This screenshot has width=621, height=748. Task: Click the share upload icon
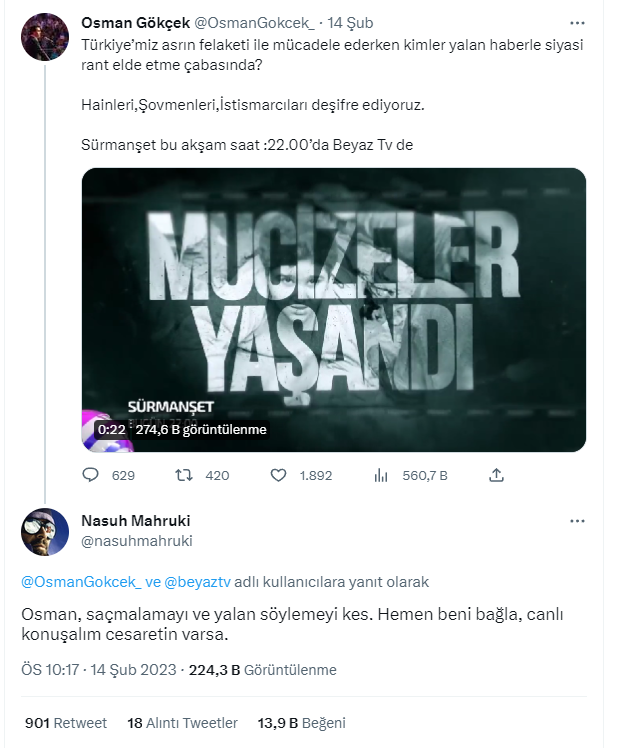click(x=498, y=476)
